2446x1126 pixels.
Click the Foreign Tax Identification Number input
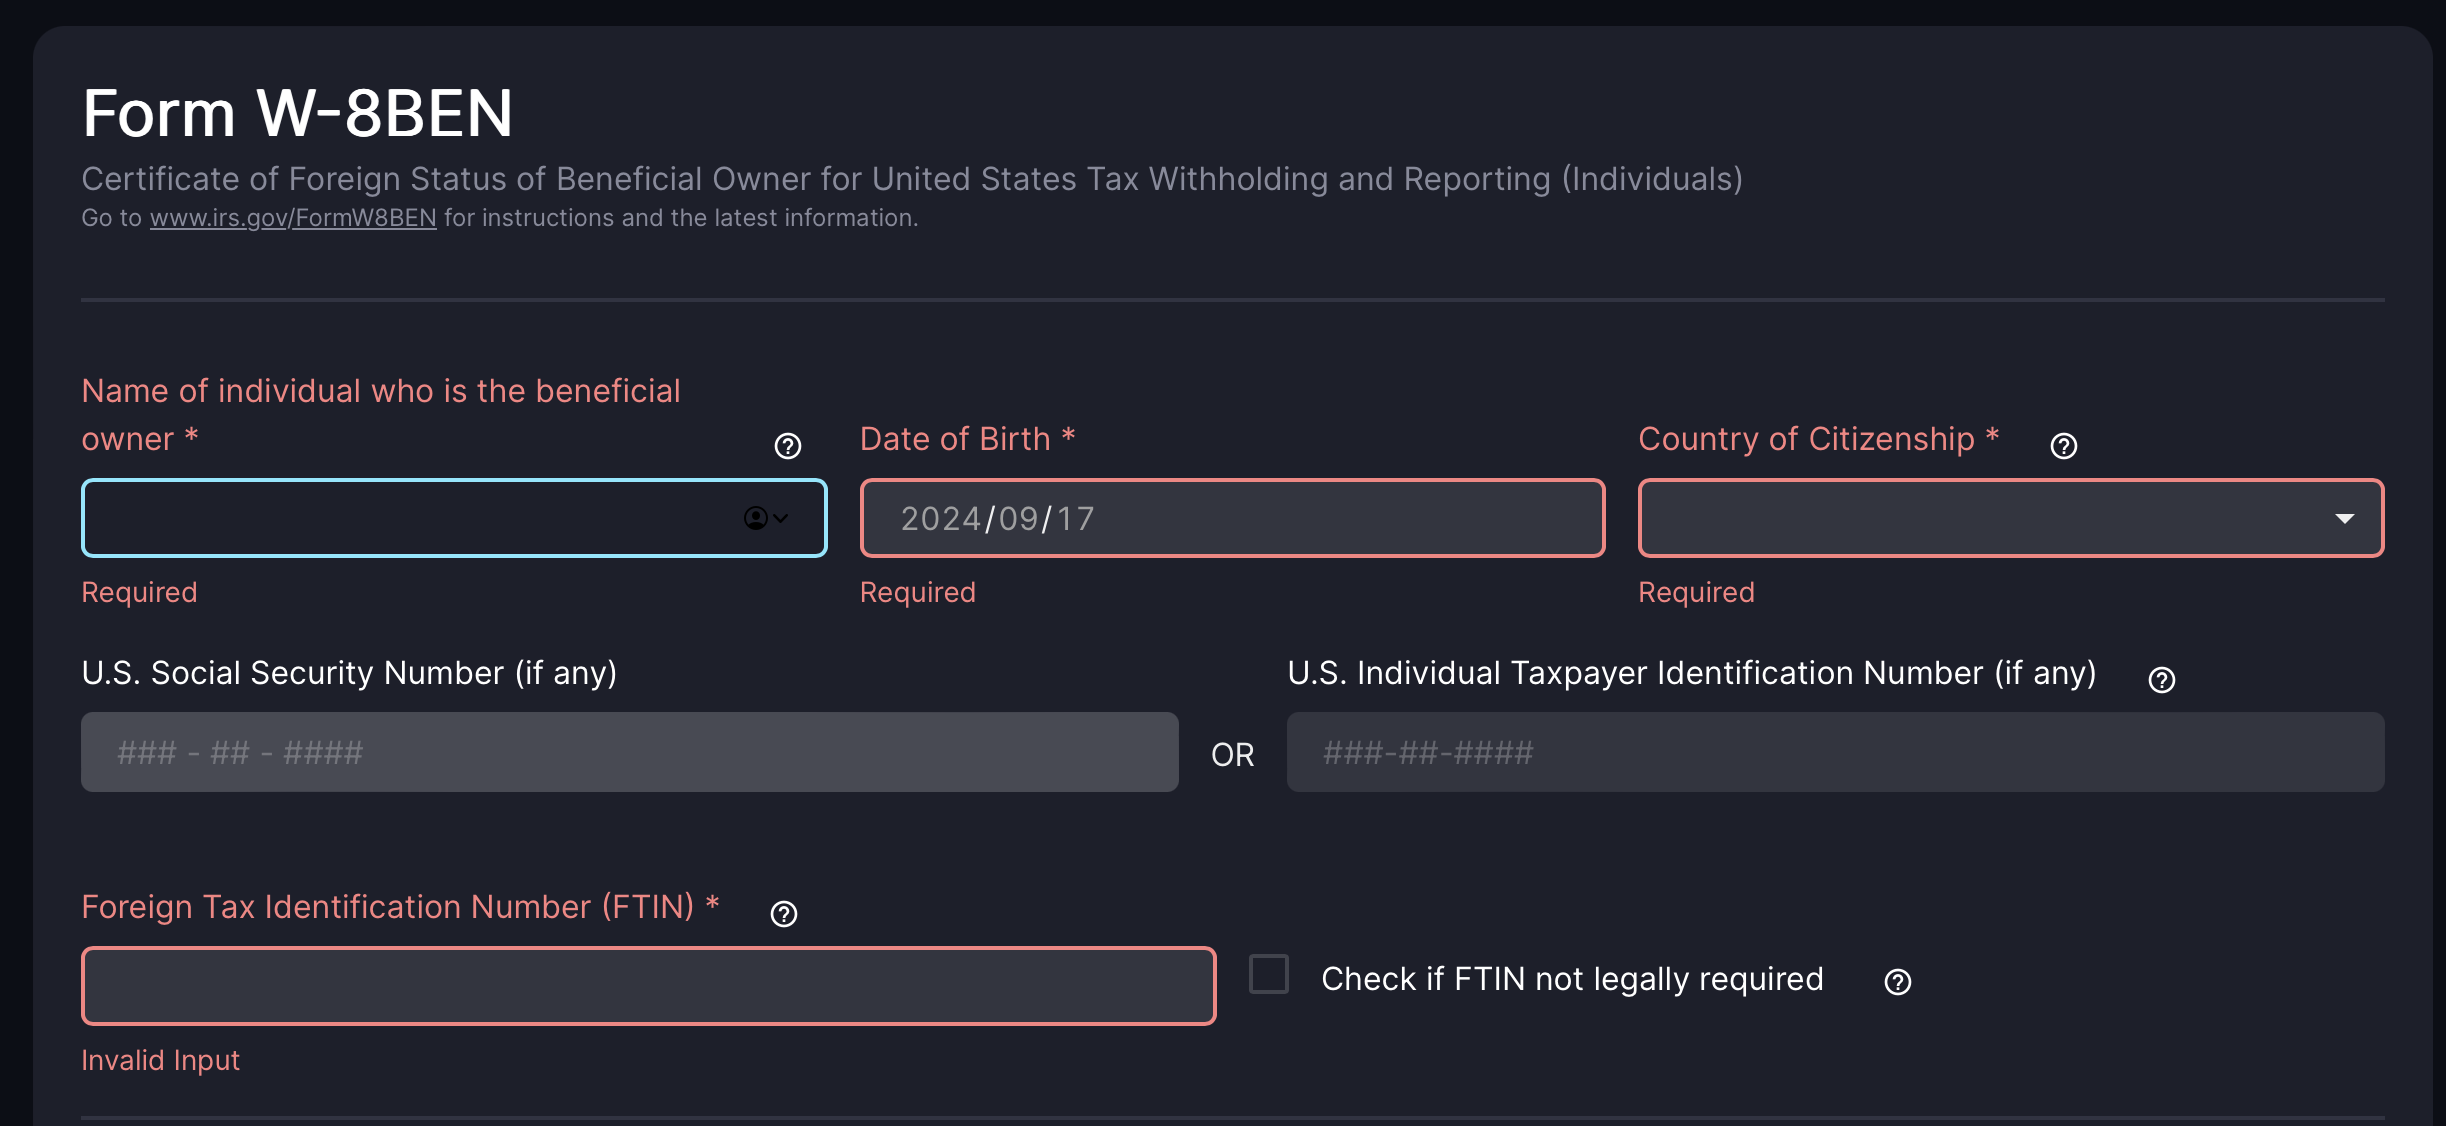[x=648, y=986]
